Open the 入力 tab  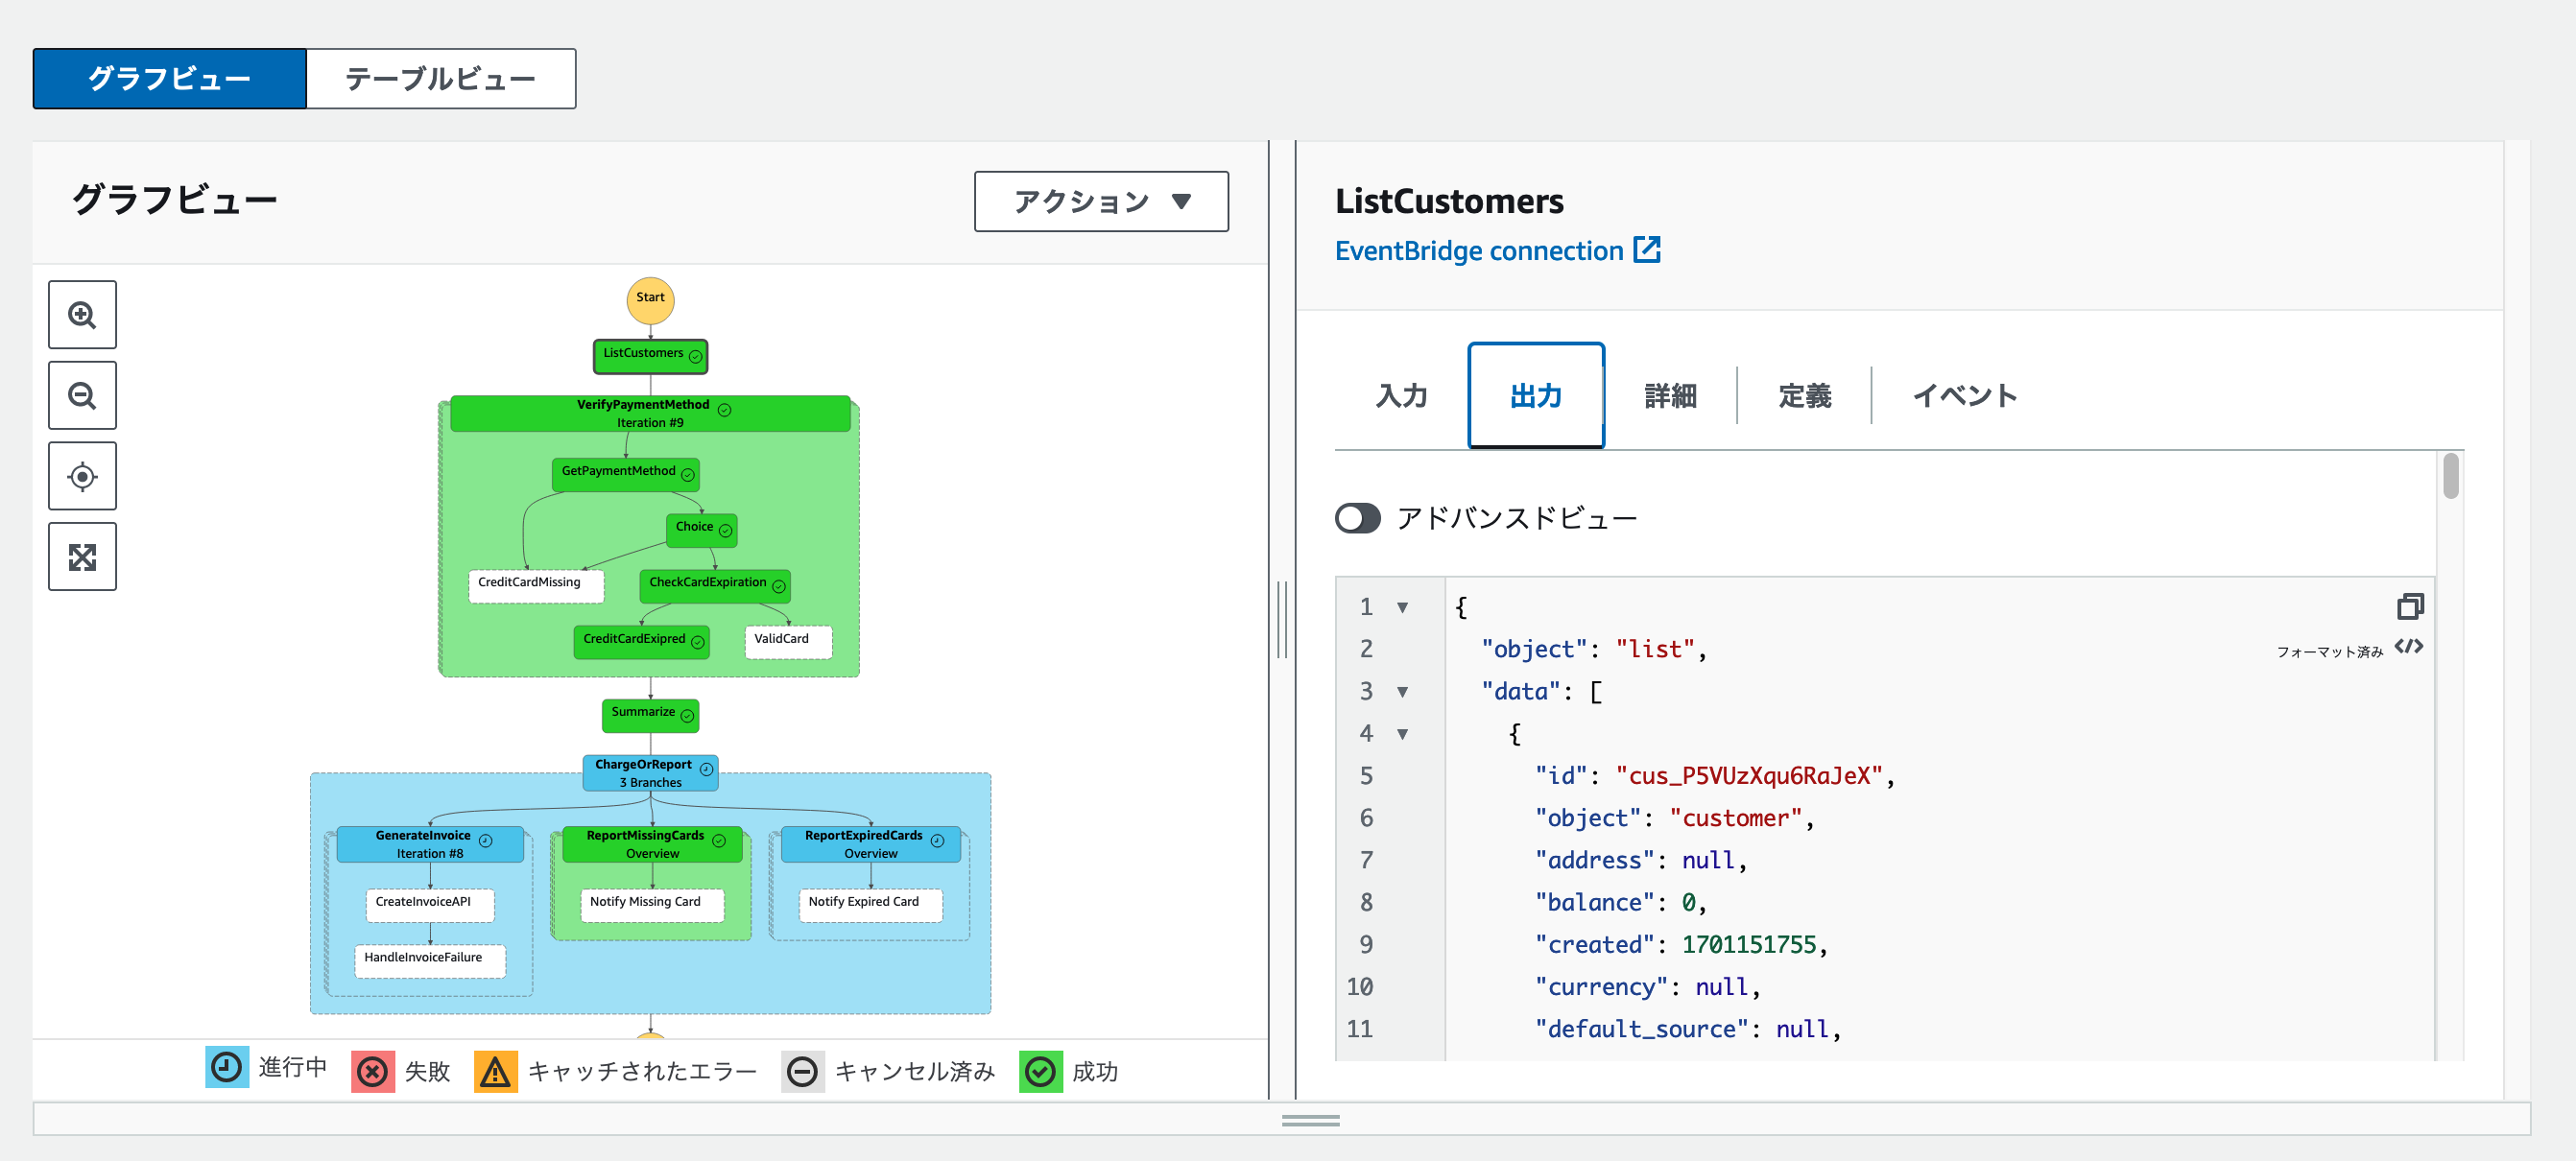click(1401, 396)
